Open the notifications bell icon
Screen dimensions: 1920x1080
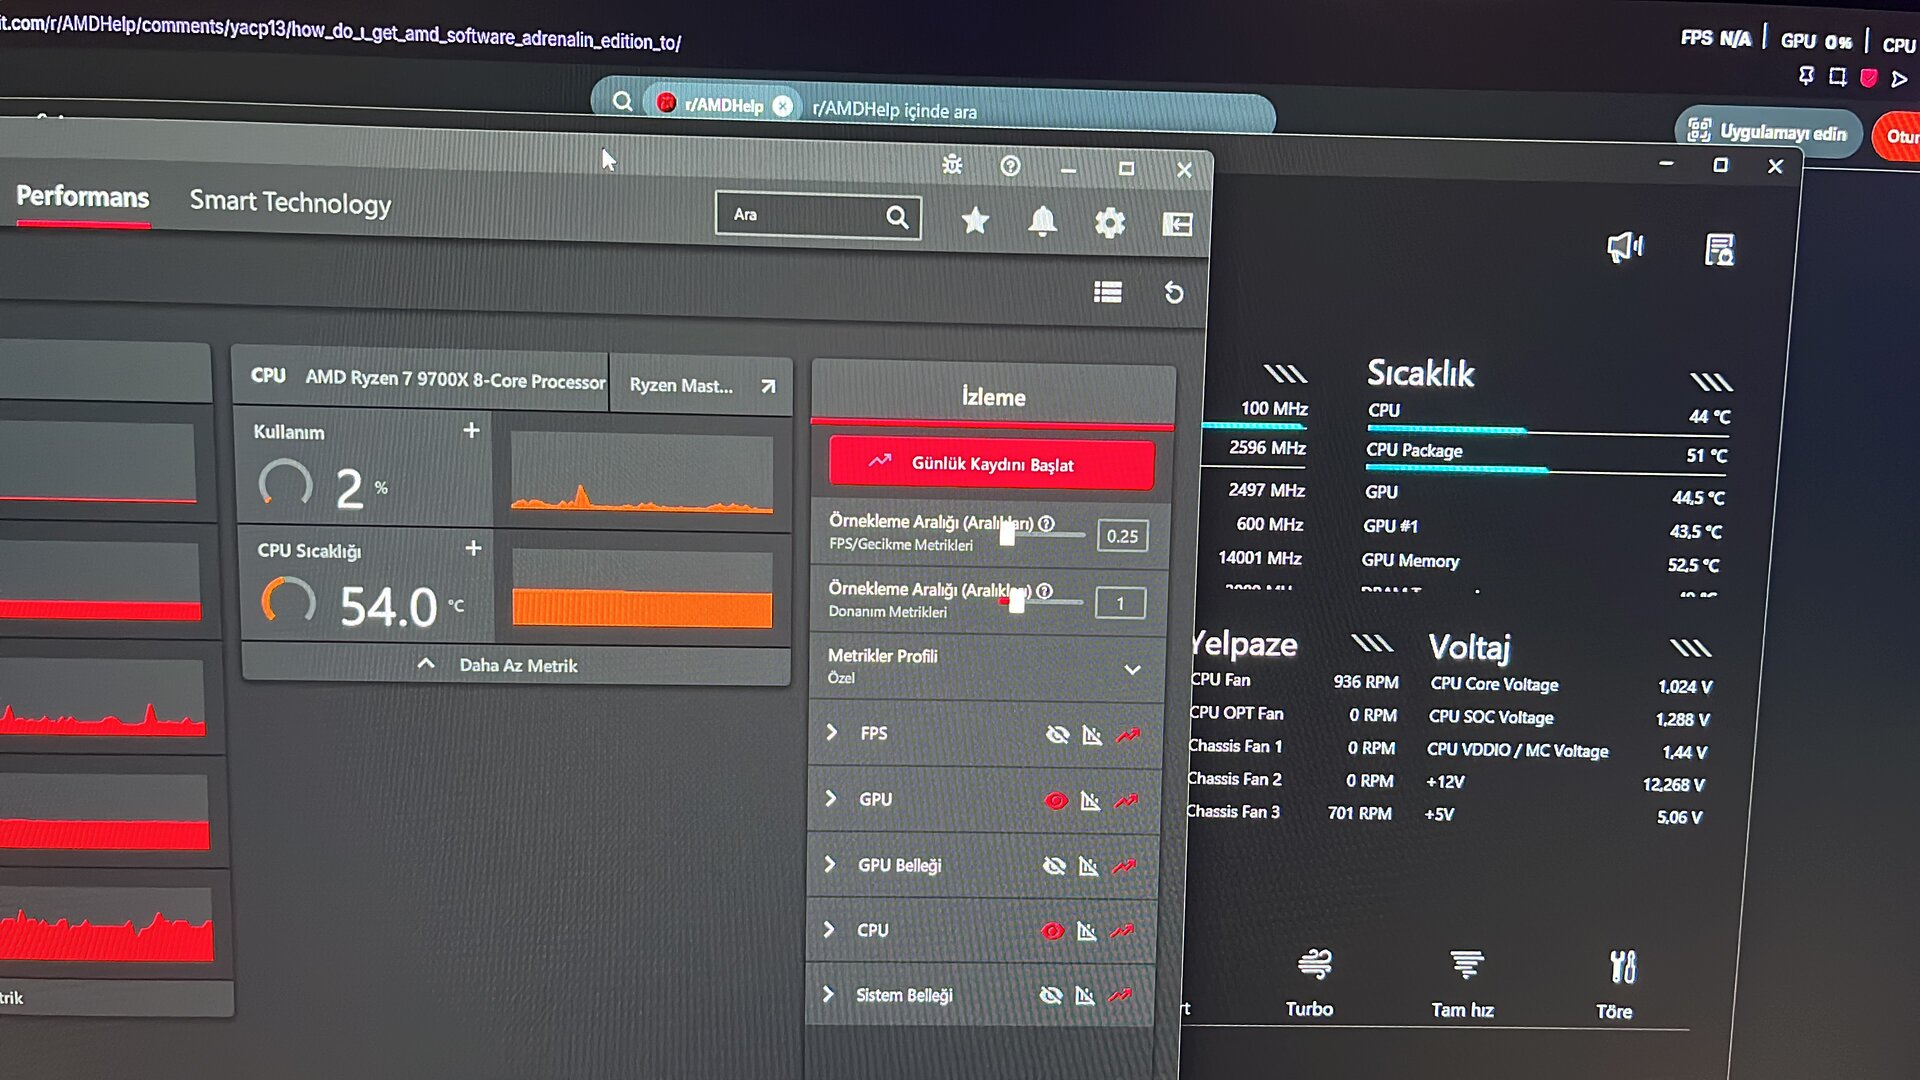click(x=1042, y=221)
